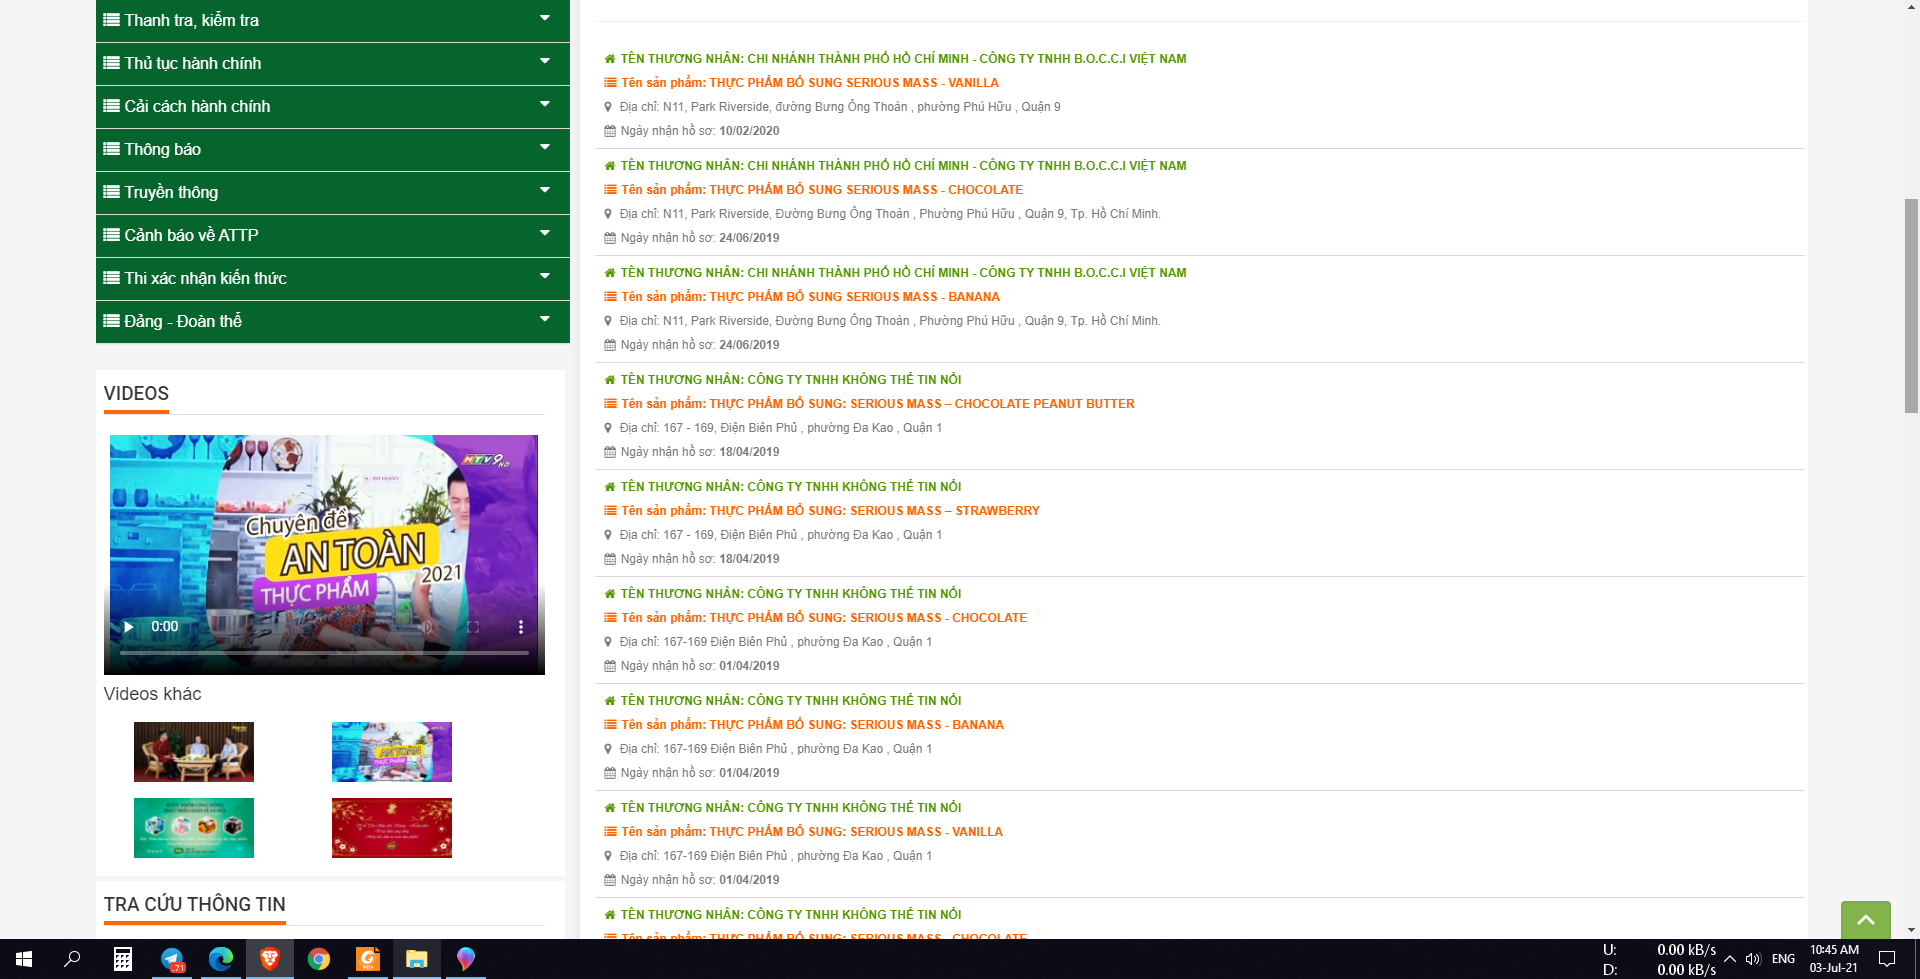Click the map pin icon in the Strawberry entry
Viewport: 1920px width, 979px height.
[x=608, y=535]
